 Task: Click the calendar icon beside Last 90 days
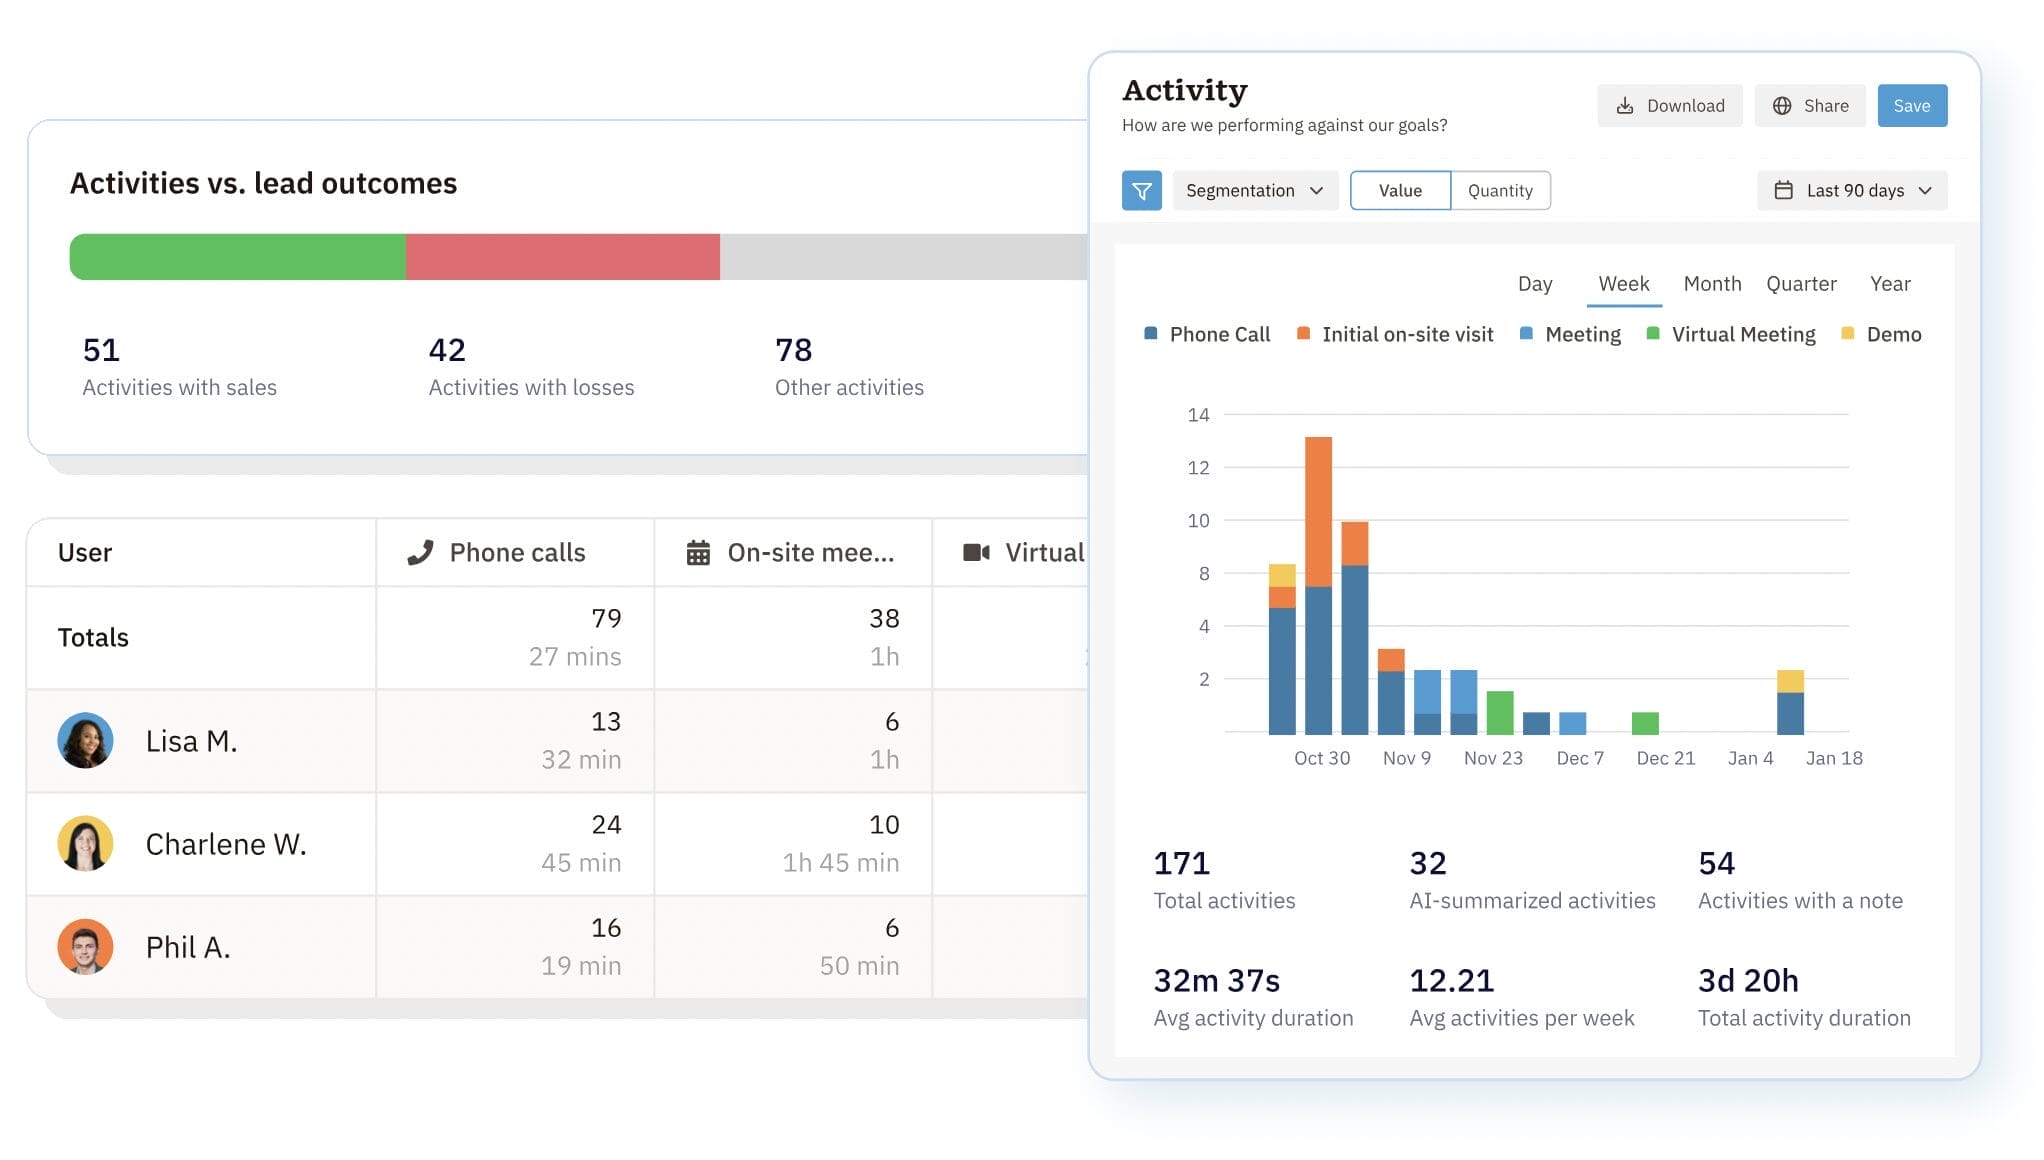1783,190
